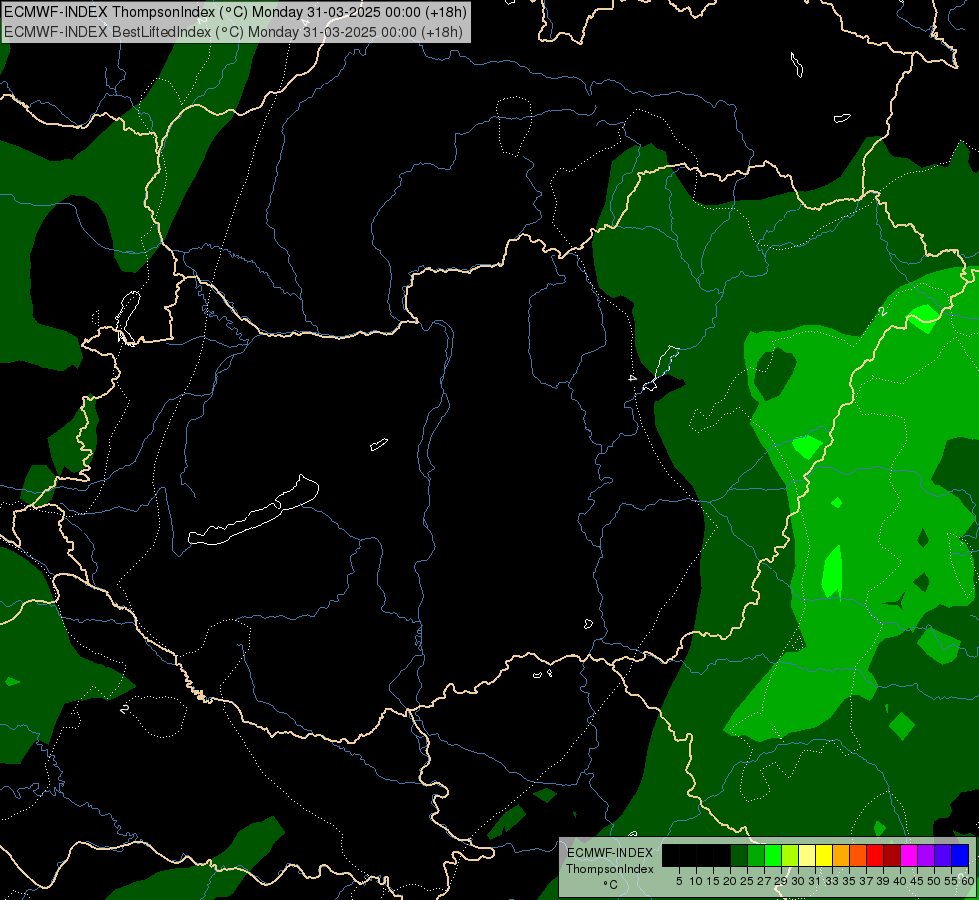Pick the red-orange 35–37 legend swatch

[857, 855]
